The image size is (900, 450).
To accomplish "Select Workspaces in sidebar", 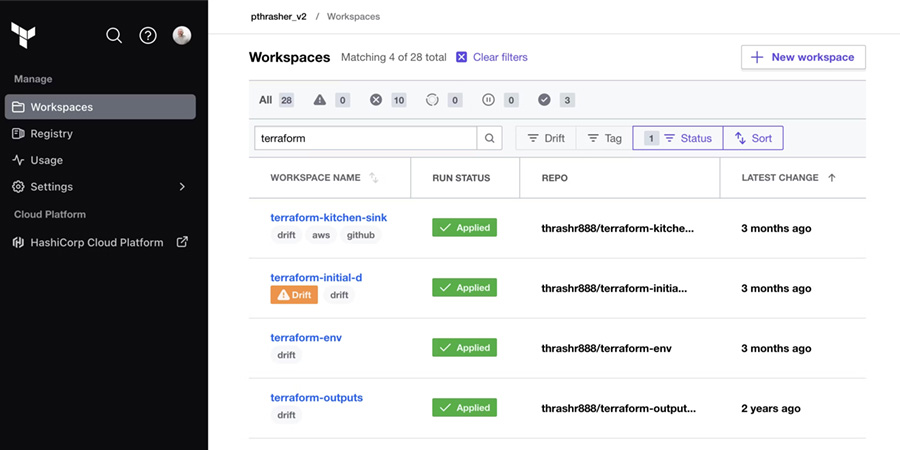I will (100, 107).
